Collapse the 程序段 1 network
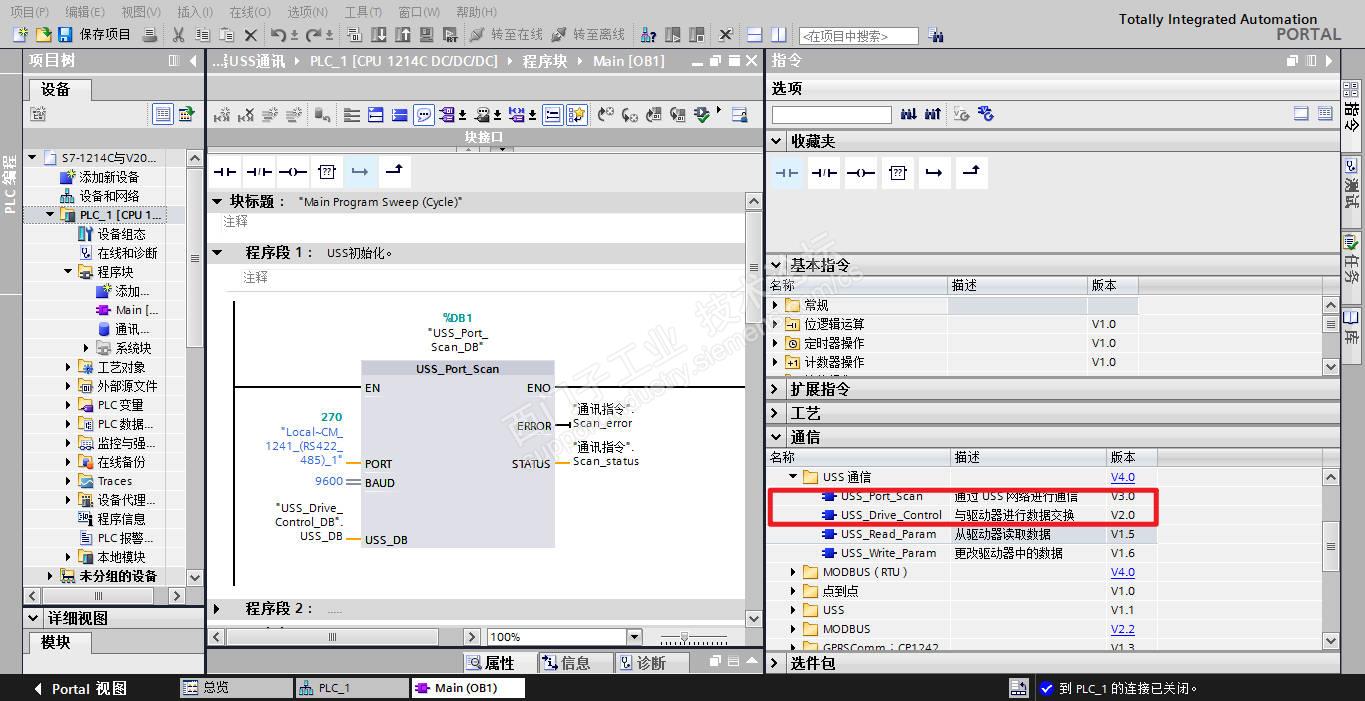Viewport: 1365px width, 701px height. pos(218,253)
